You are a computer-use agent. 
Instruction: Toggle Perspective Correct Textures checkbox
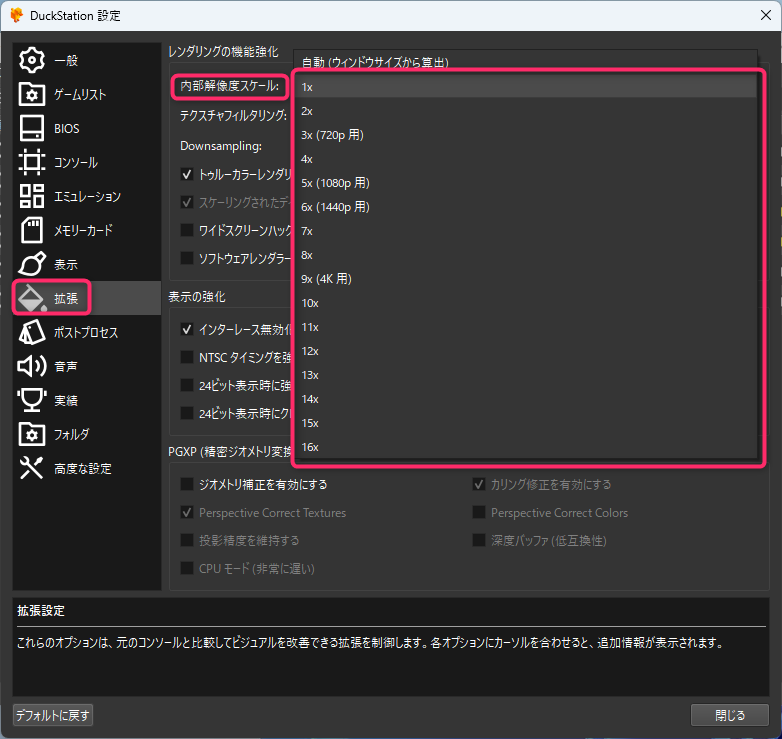(187, 512)
